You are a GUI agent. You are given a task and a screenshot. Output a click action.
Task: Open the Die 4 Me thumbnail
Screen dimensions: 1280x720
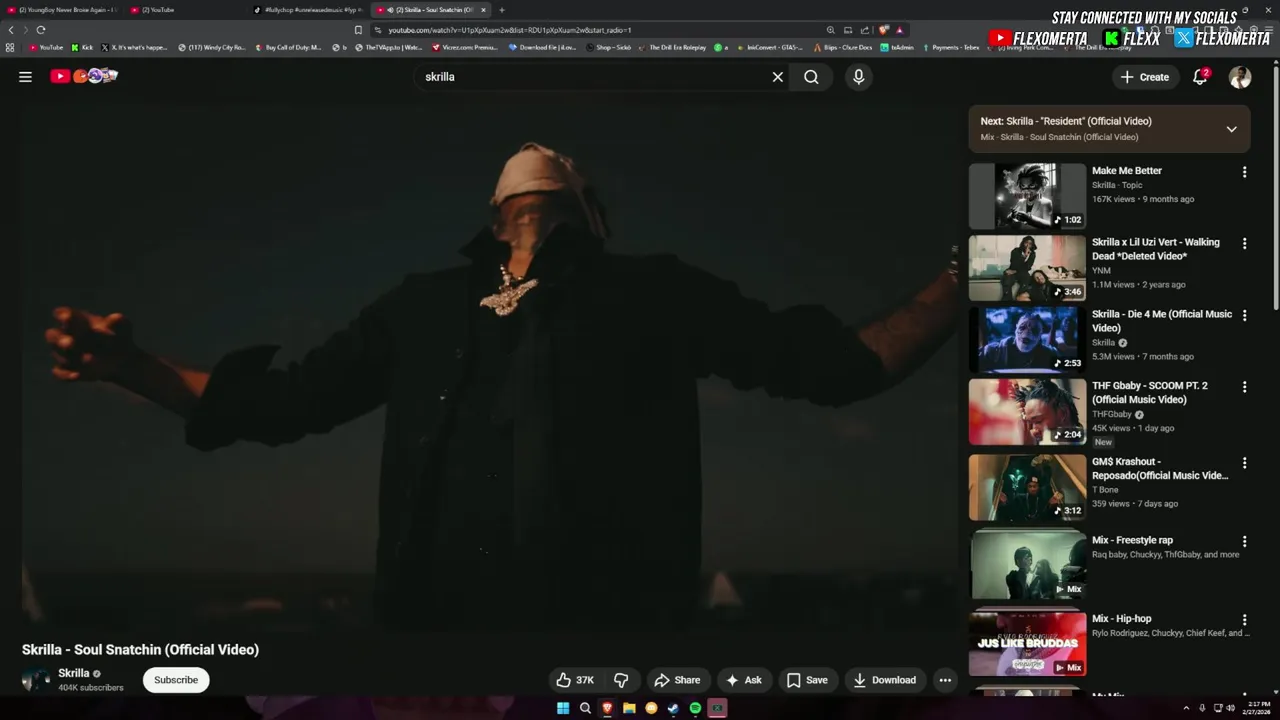pos(1027,340)
